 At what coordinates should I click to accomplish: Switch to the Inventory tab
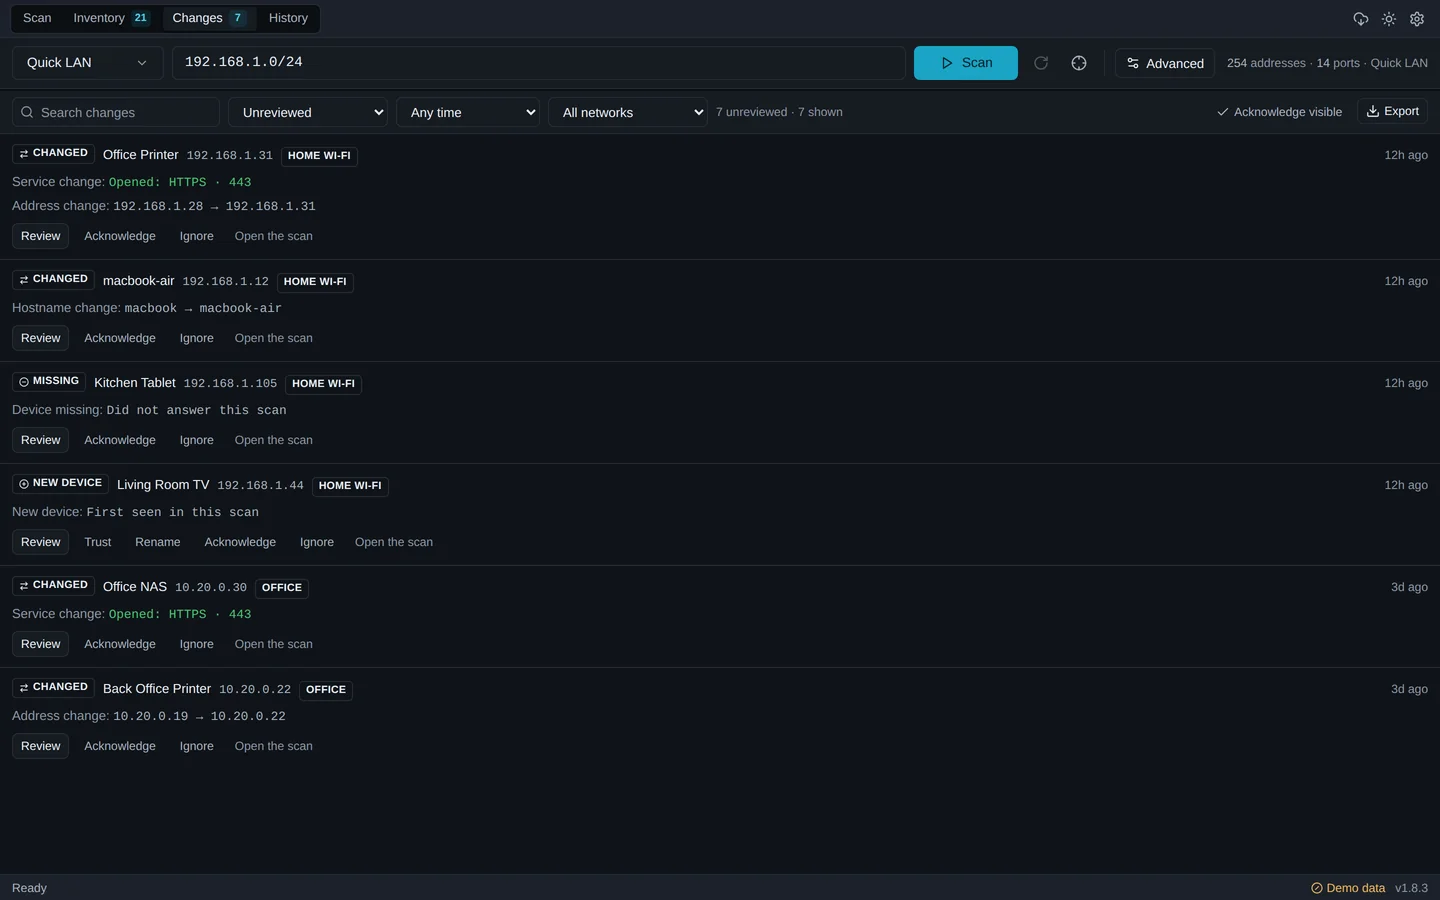click(x=111, y=18)
